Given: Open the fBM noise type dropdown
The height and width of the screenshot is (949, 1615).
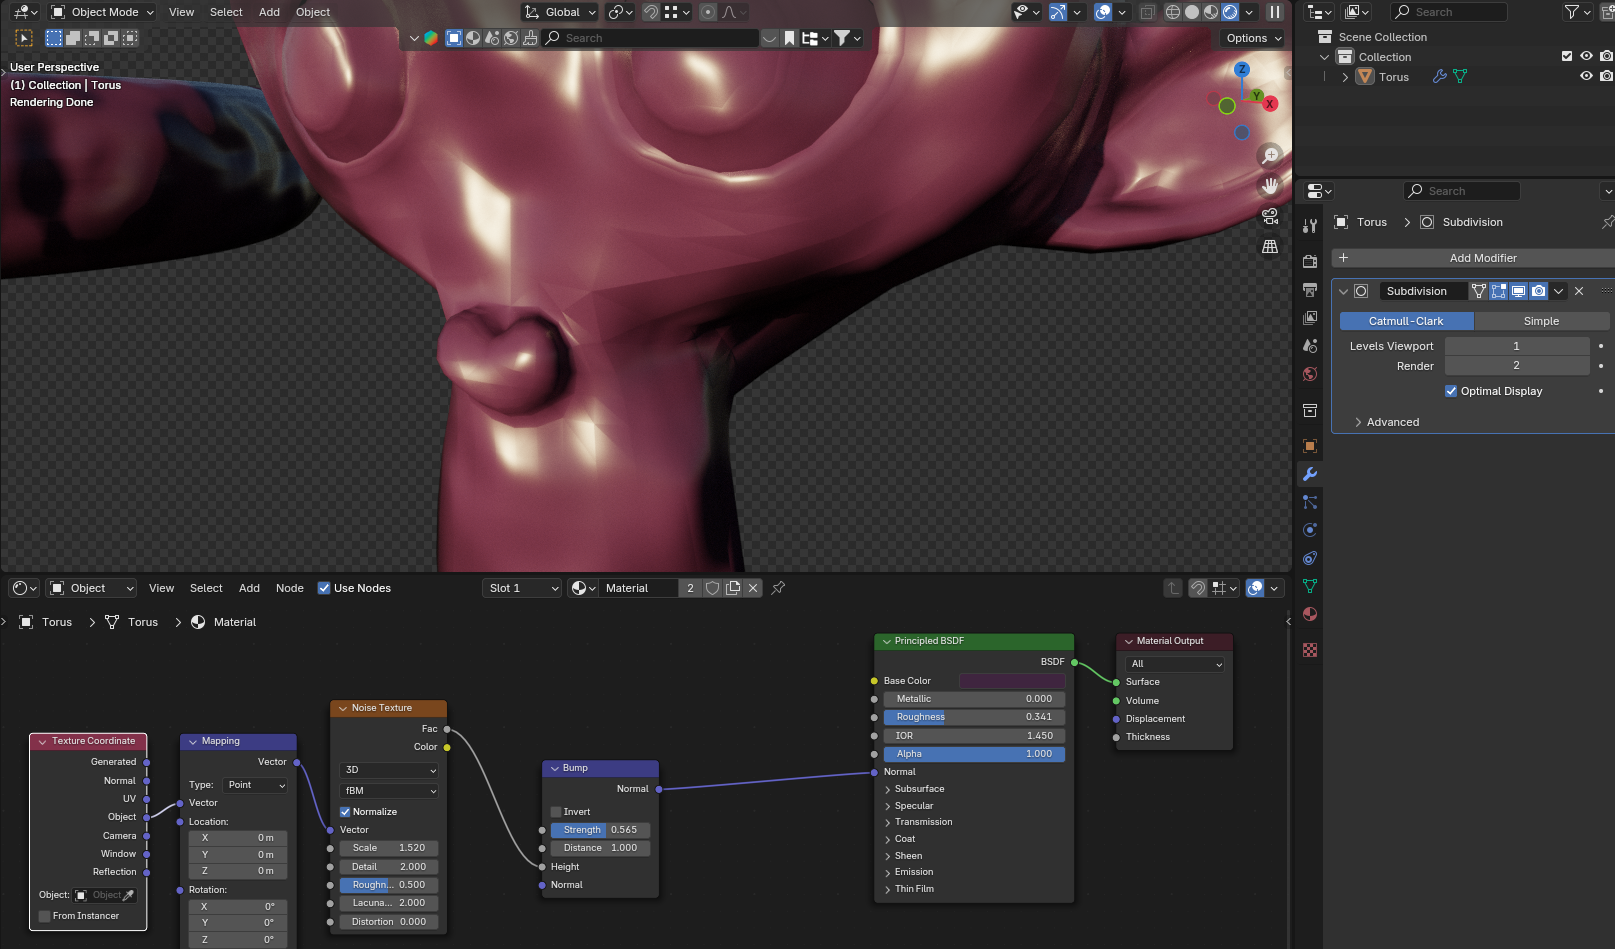Looking at the screenshot, I should (389, 791).
